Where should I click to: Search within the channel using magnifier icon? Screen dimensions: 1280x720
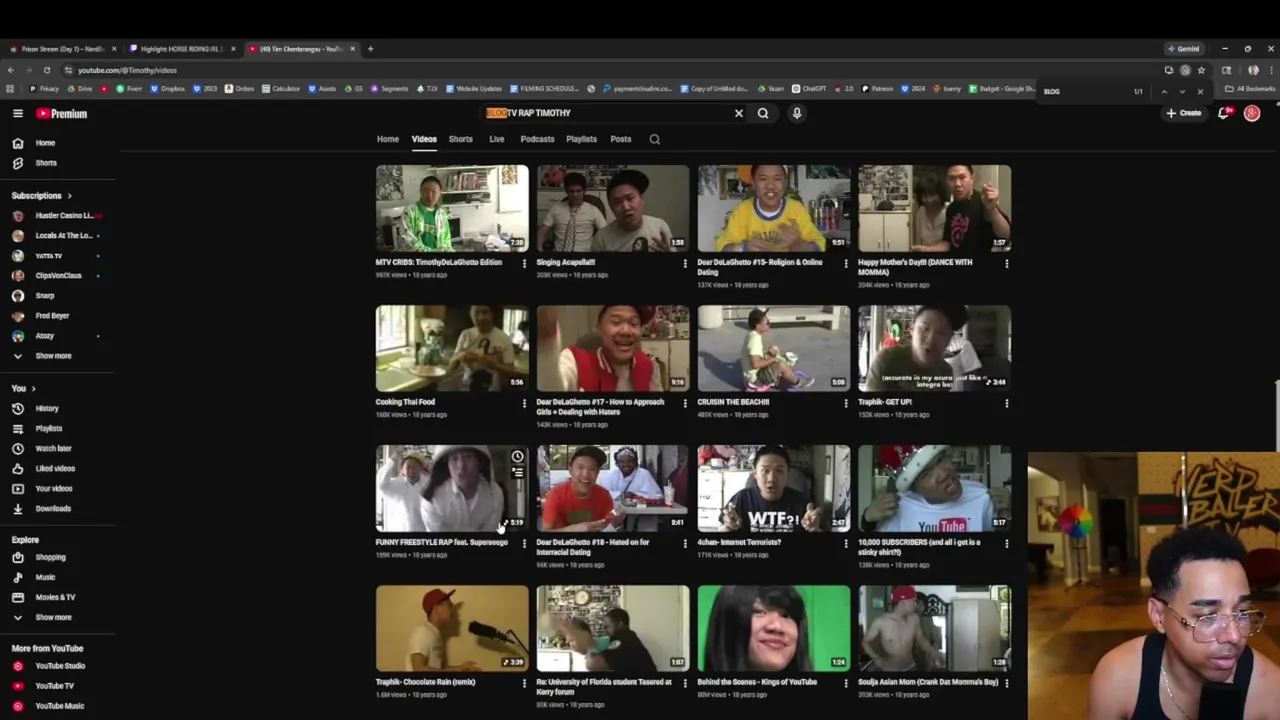point(655,139)
